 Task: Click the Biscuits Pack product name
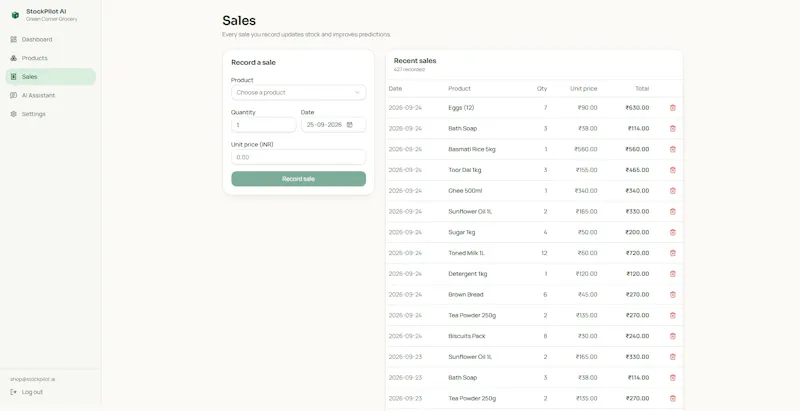[x=467, y=336]
